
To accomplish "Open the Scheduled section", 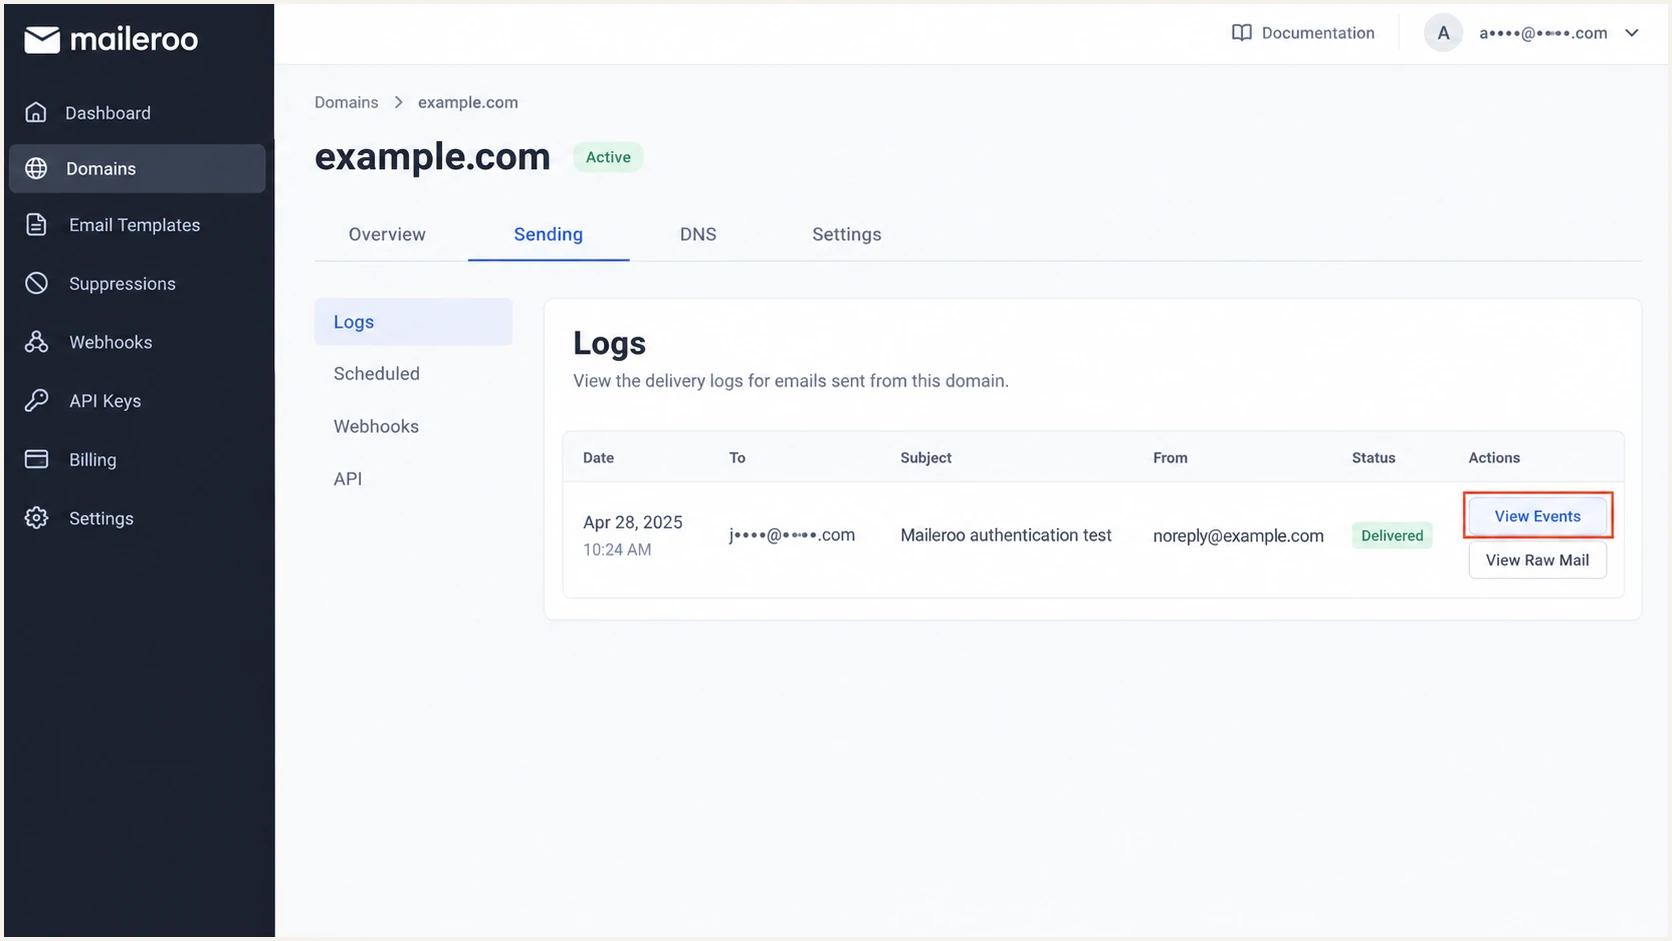I will (x=376, y=373).
